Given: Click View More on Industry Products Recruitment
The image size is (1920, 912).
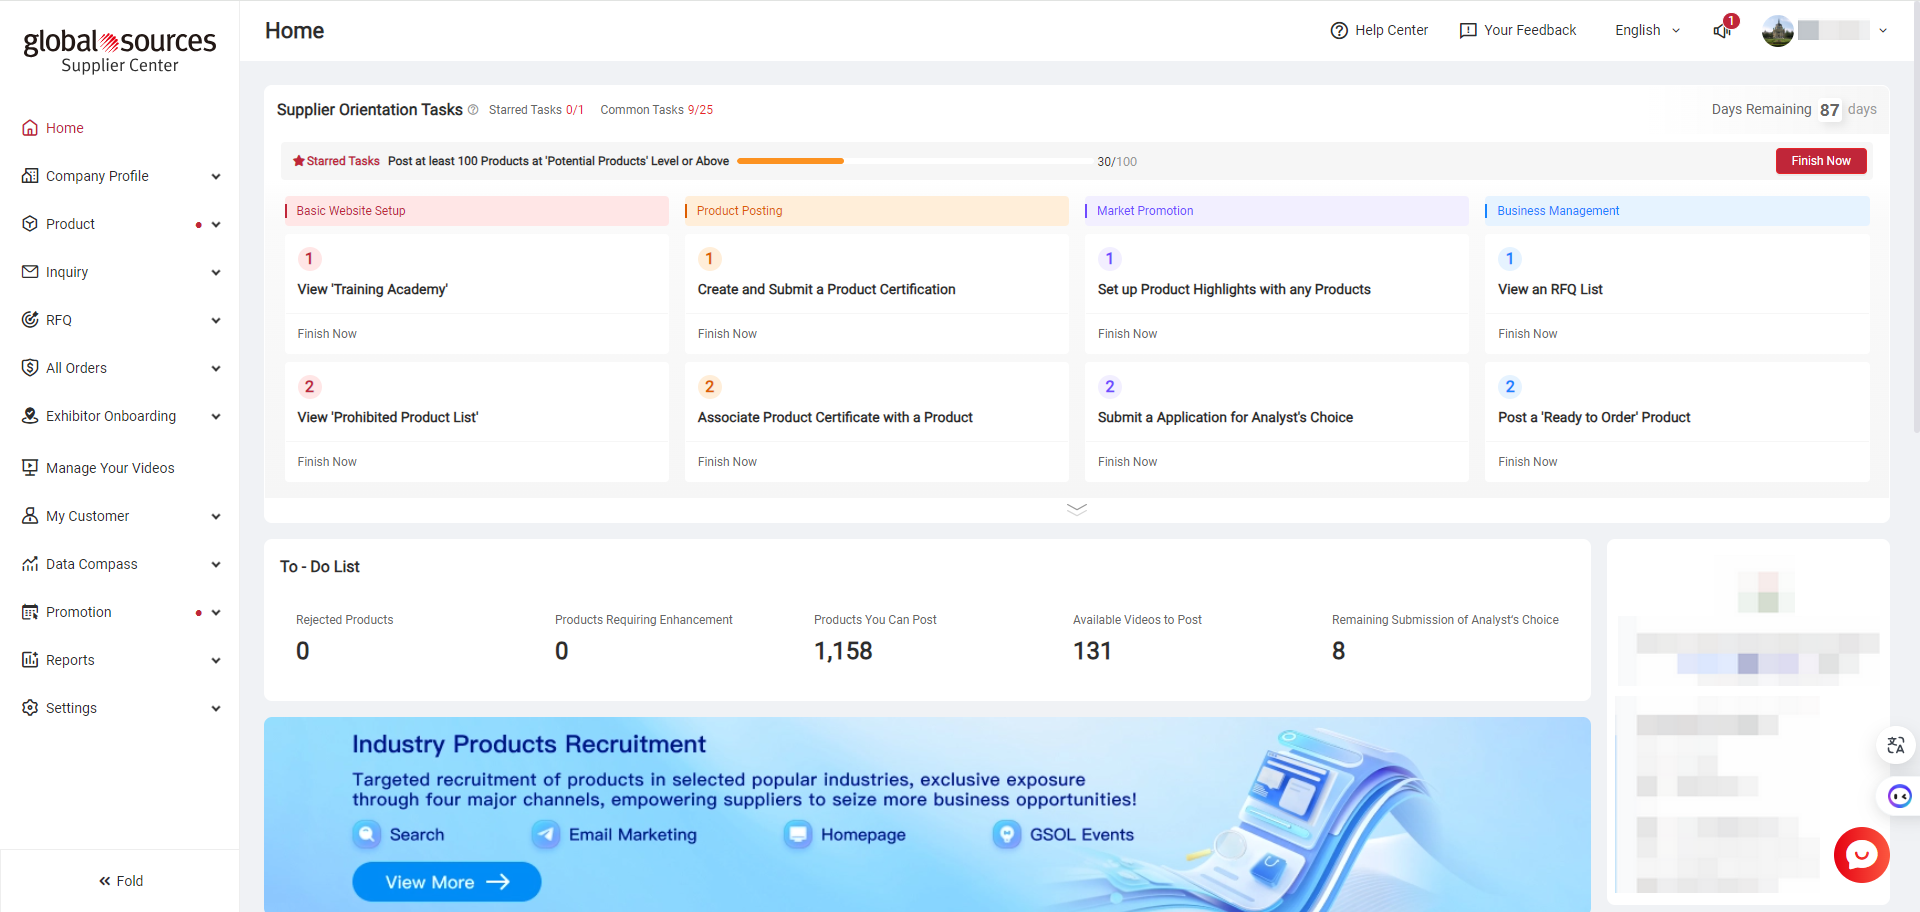Looking at the screenshot, I should [x=446, y=881].
